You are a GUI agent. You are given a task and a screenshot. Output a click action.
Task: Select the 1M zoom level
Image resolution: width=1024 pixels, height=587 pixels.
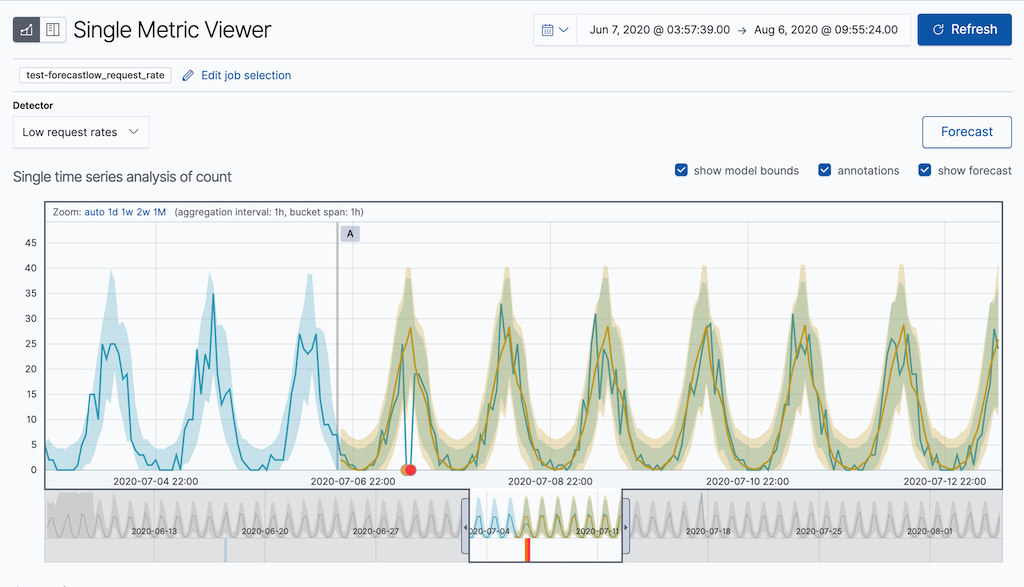coord(160,212)
